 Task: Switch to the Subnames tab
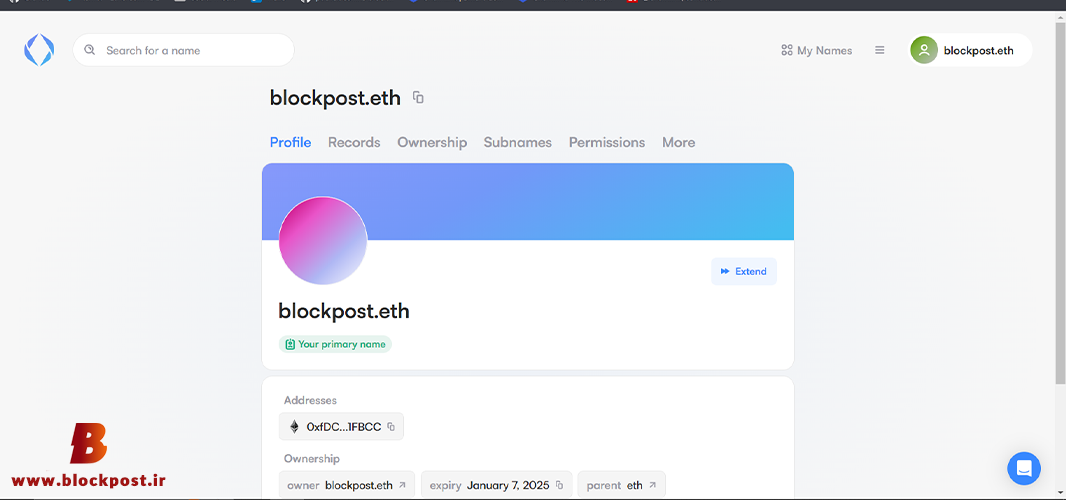pos(518,143)
